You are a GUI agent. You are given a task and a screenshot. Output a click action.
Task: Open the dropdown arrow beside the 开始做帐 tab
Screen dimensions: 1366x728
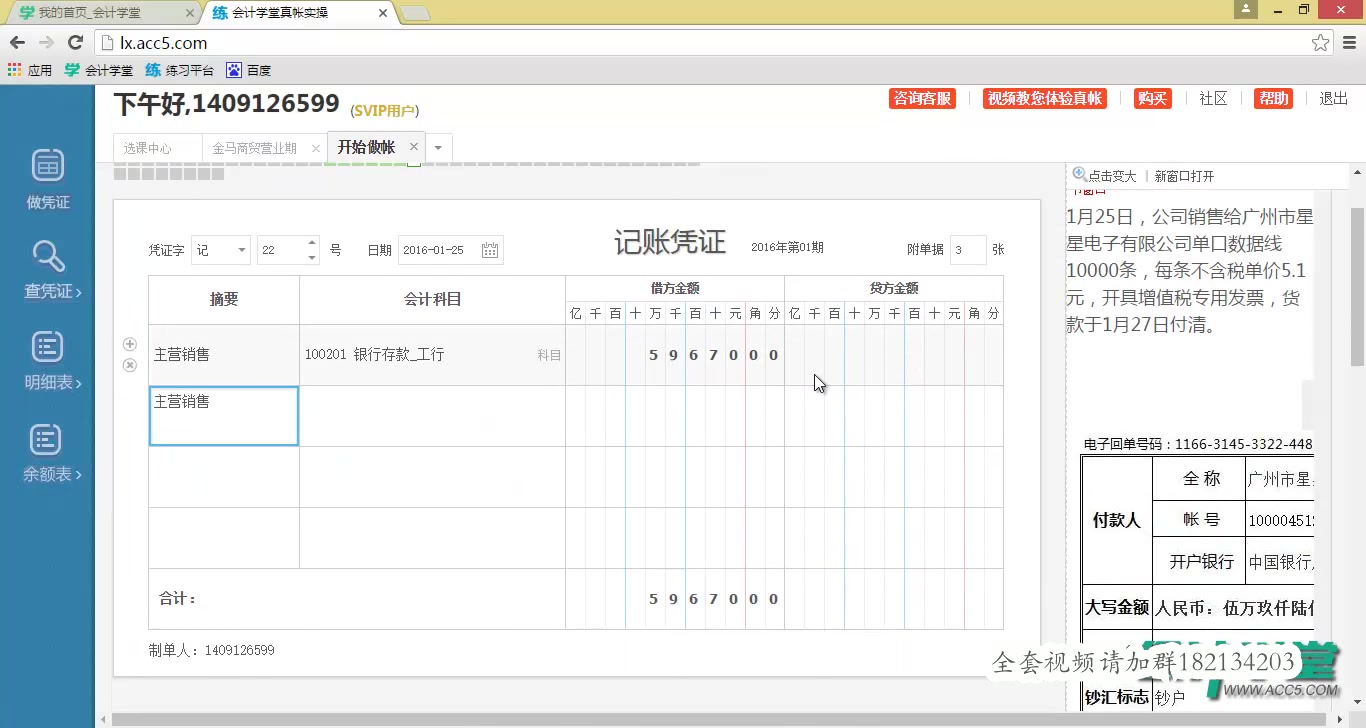tap(438, 146)
